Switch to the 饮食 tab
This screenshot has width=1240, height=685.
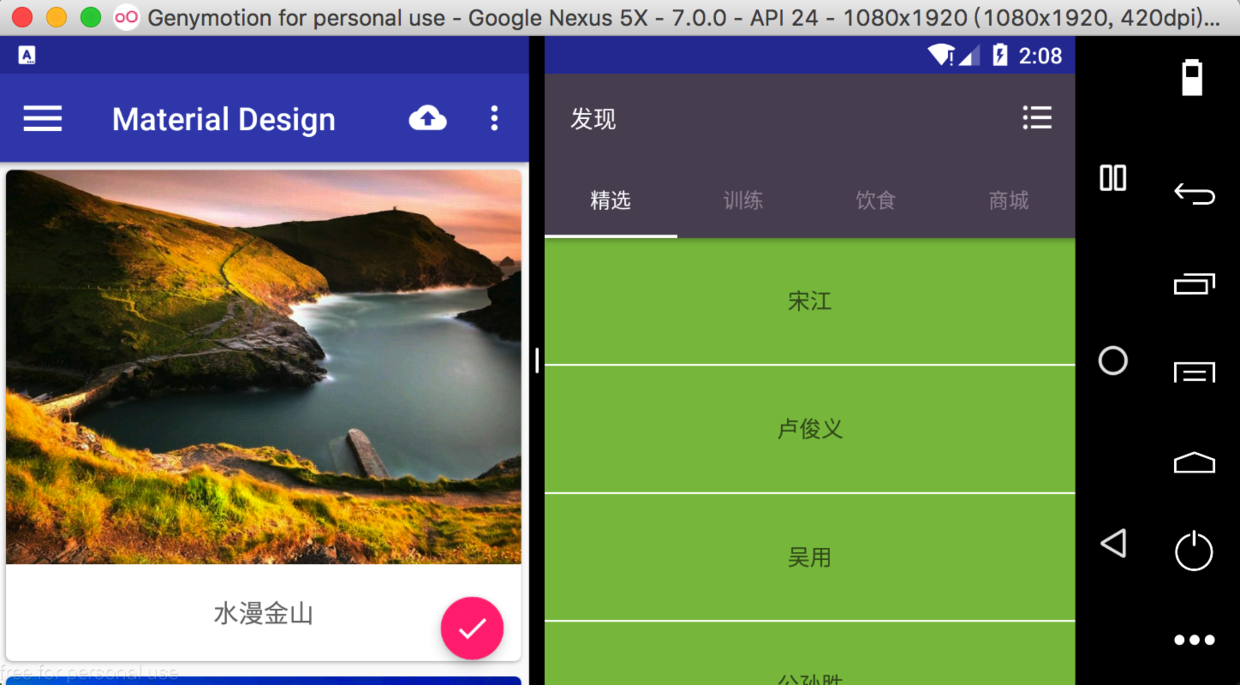[x=876, y=200]
